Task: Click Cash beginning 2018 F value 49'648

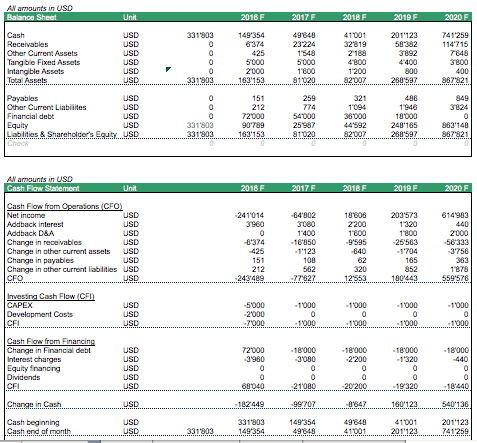Action: [355, 422]
